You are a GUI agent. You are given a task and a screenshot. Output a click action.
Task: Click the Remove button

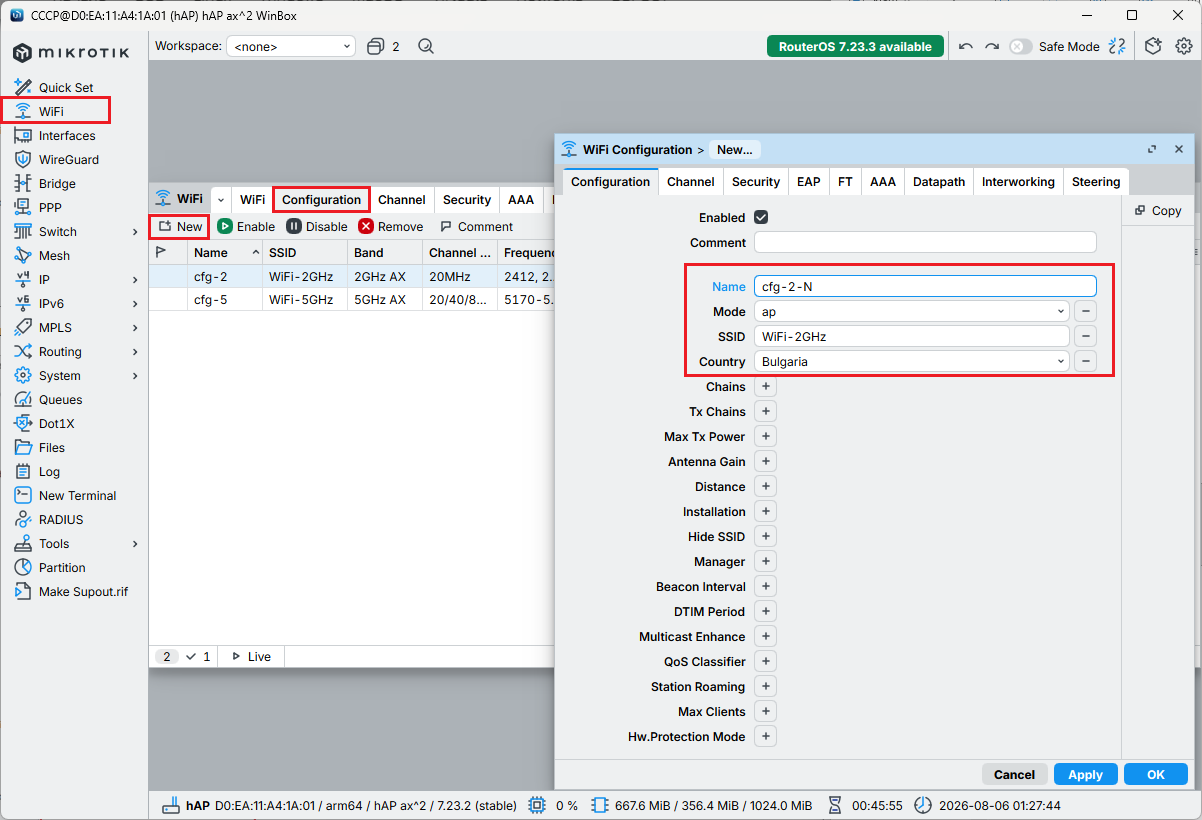pos(391,227)
